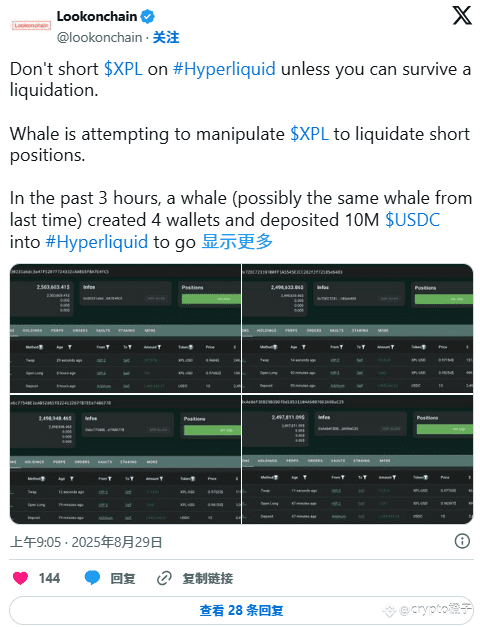
Task: Follow Lookonchain via 关注 link
Action: coord(166,38)
